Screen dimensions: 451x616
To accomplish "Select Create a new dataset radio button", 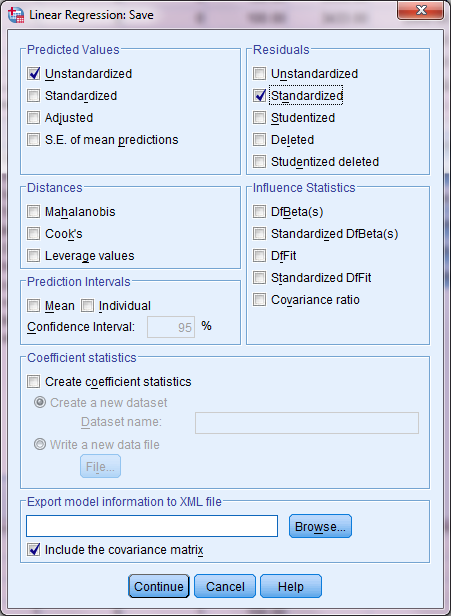I will pyautogui.click(x=40, y=402).
